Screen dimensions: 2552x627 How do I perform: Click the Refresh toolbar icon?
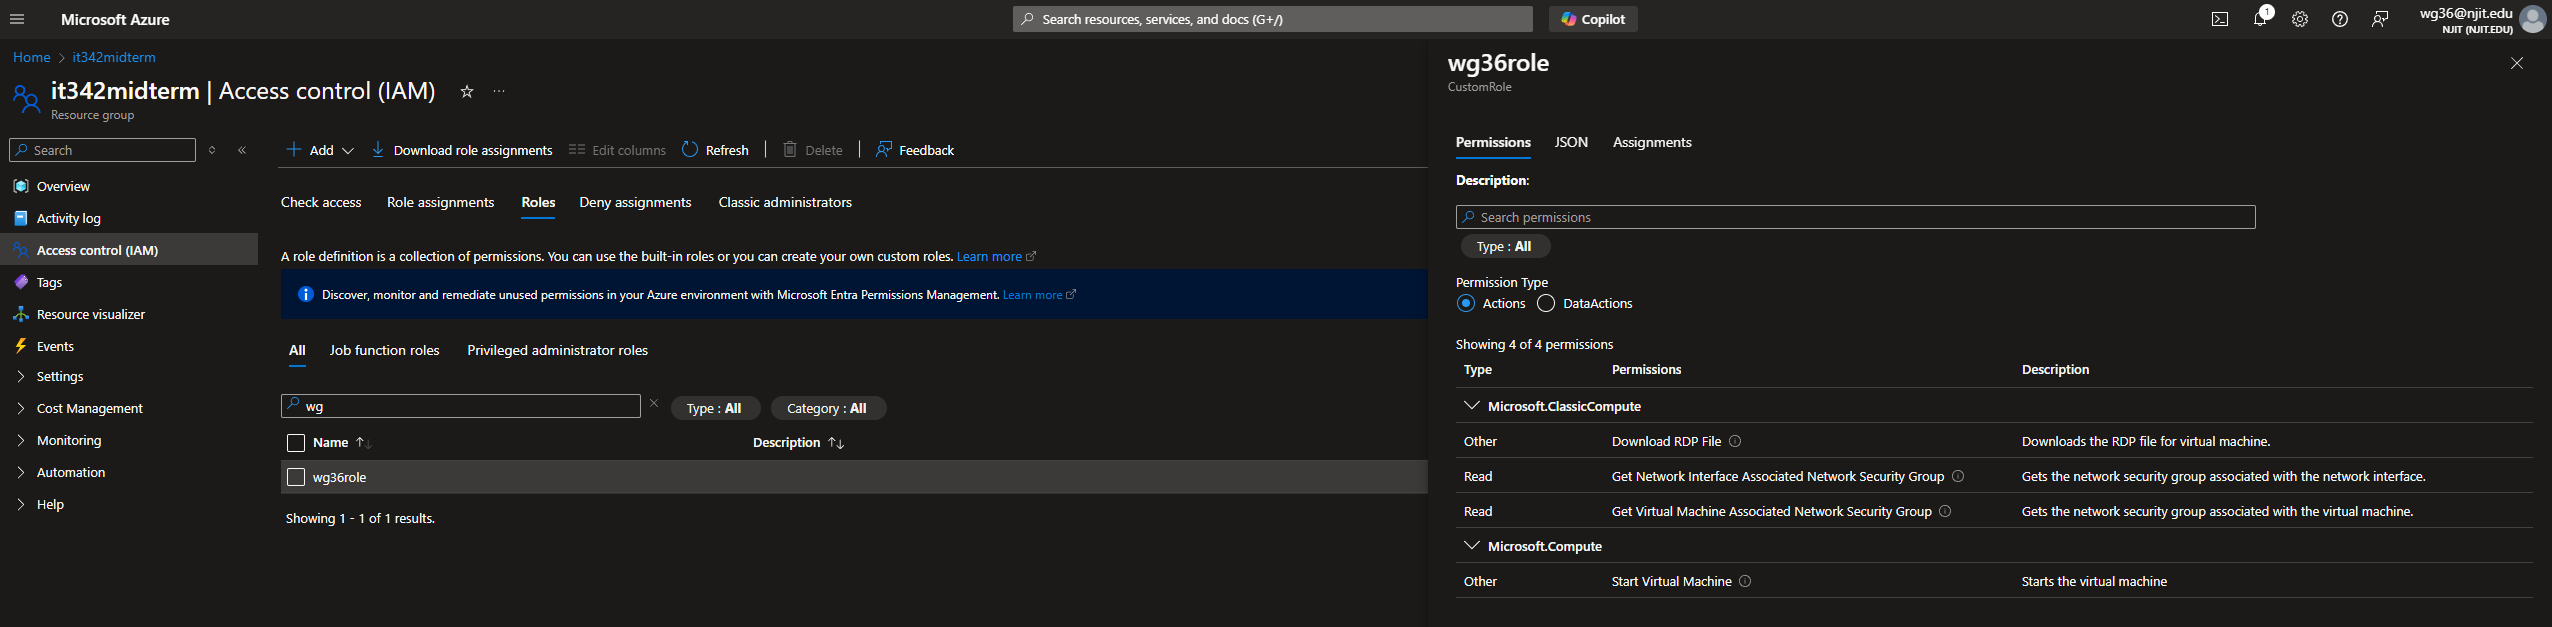(x=690, y=150)
